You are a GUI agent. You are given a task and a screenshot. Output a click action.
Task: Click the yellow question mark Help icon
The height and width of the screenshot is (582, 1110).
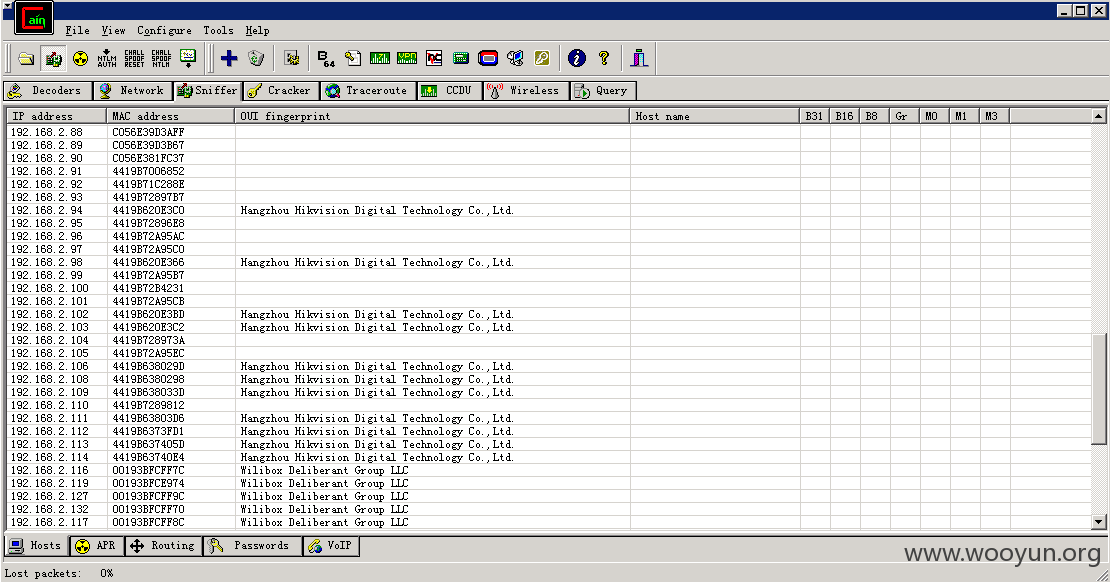[604, 58]
